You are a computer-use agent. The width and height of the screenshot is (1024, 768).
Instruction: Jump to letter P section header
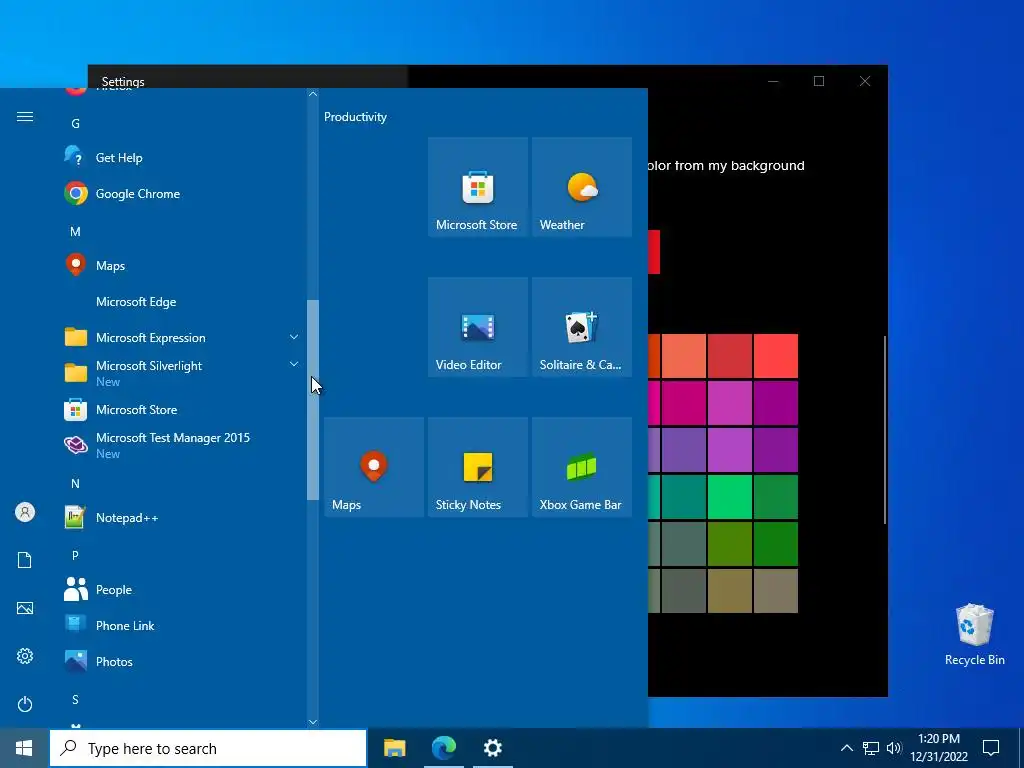point(76,556)
